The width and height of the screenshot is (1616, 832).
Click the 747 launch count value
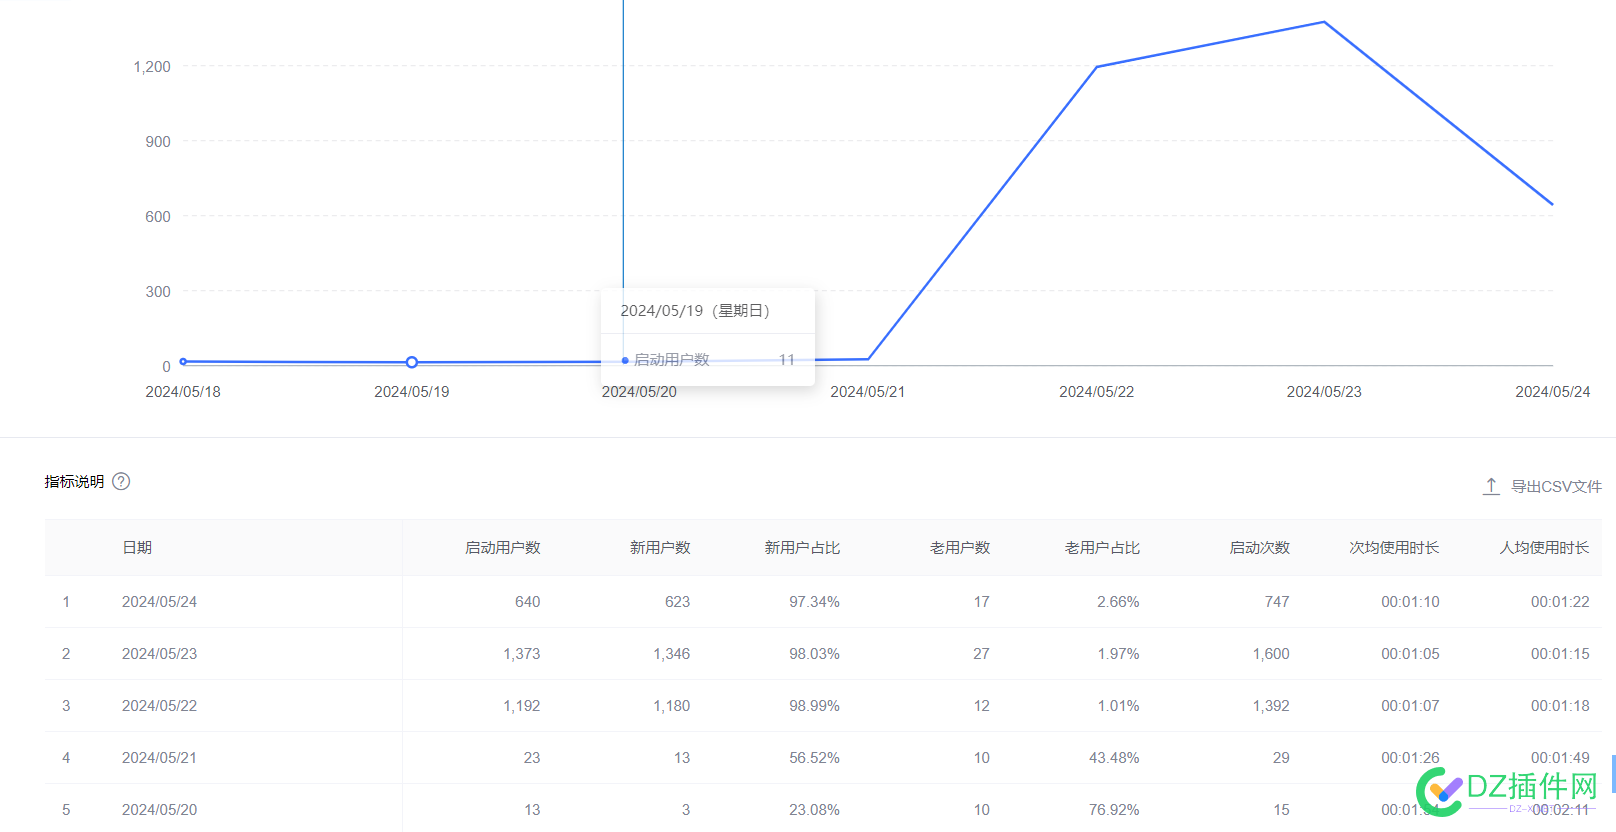click(1277, 601)
